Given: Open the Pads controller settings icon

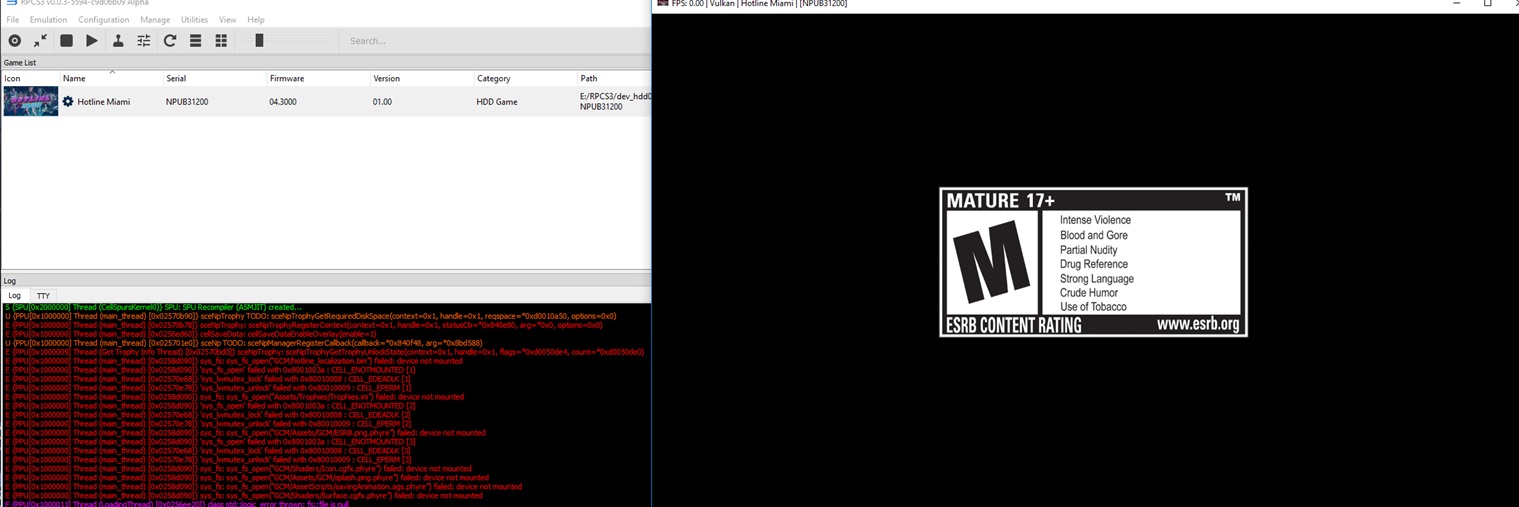Looking at the screenshot, I should tap(118, 41).
